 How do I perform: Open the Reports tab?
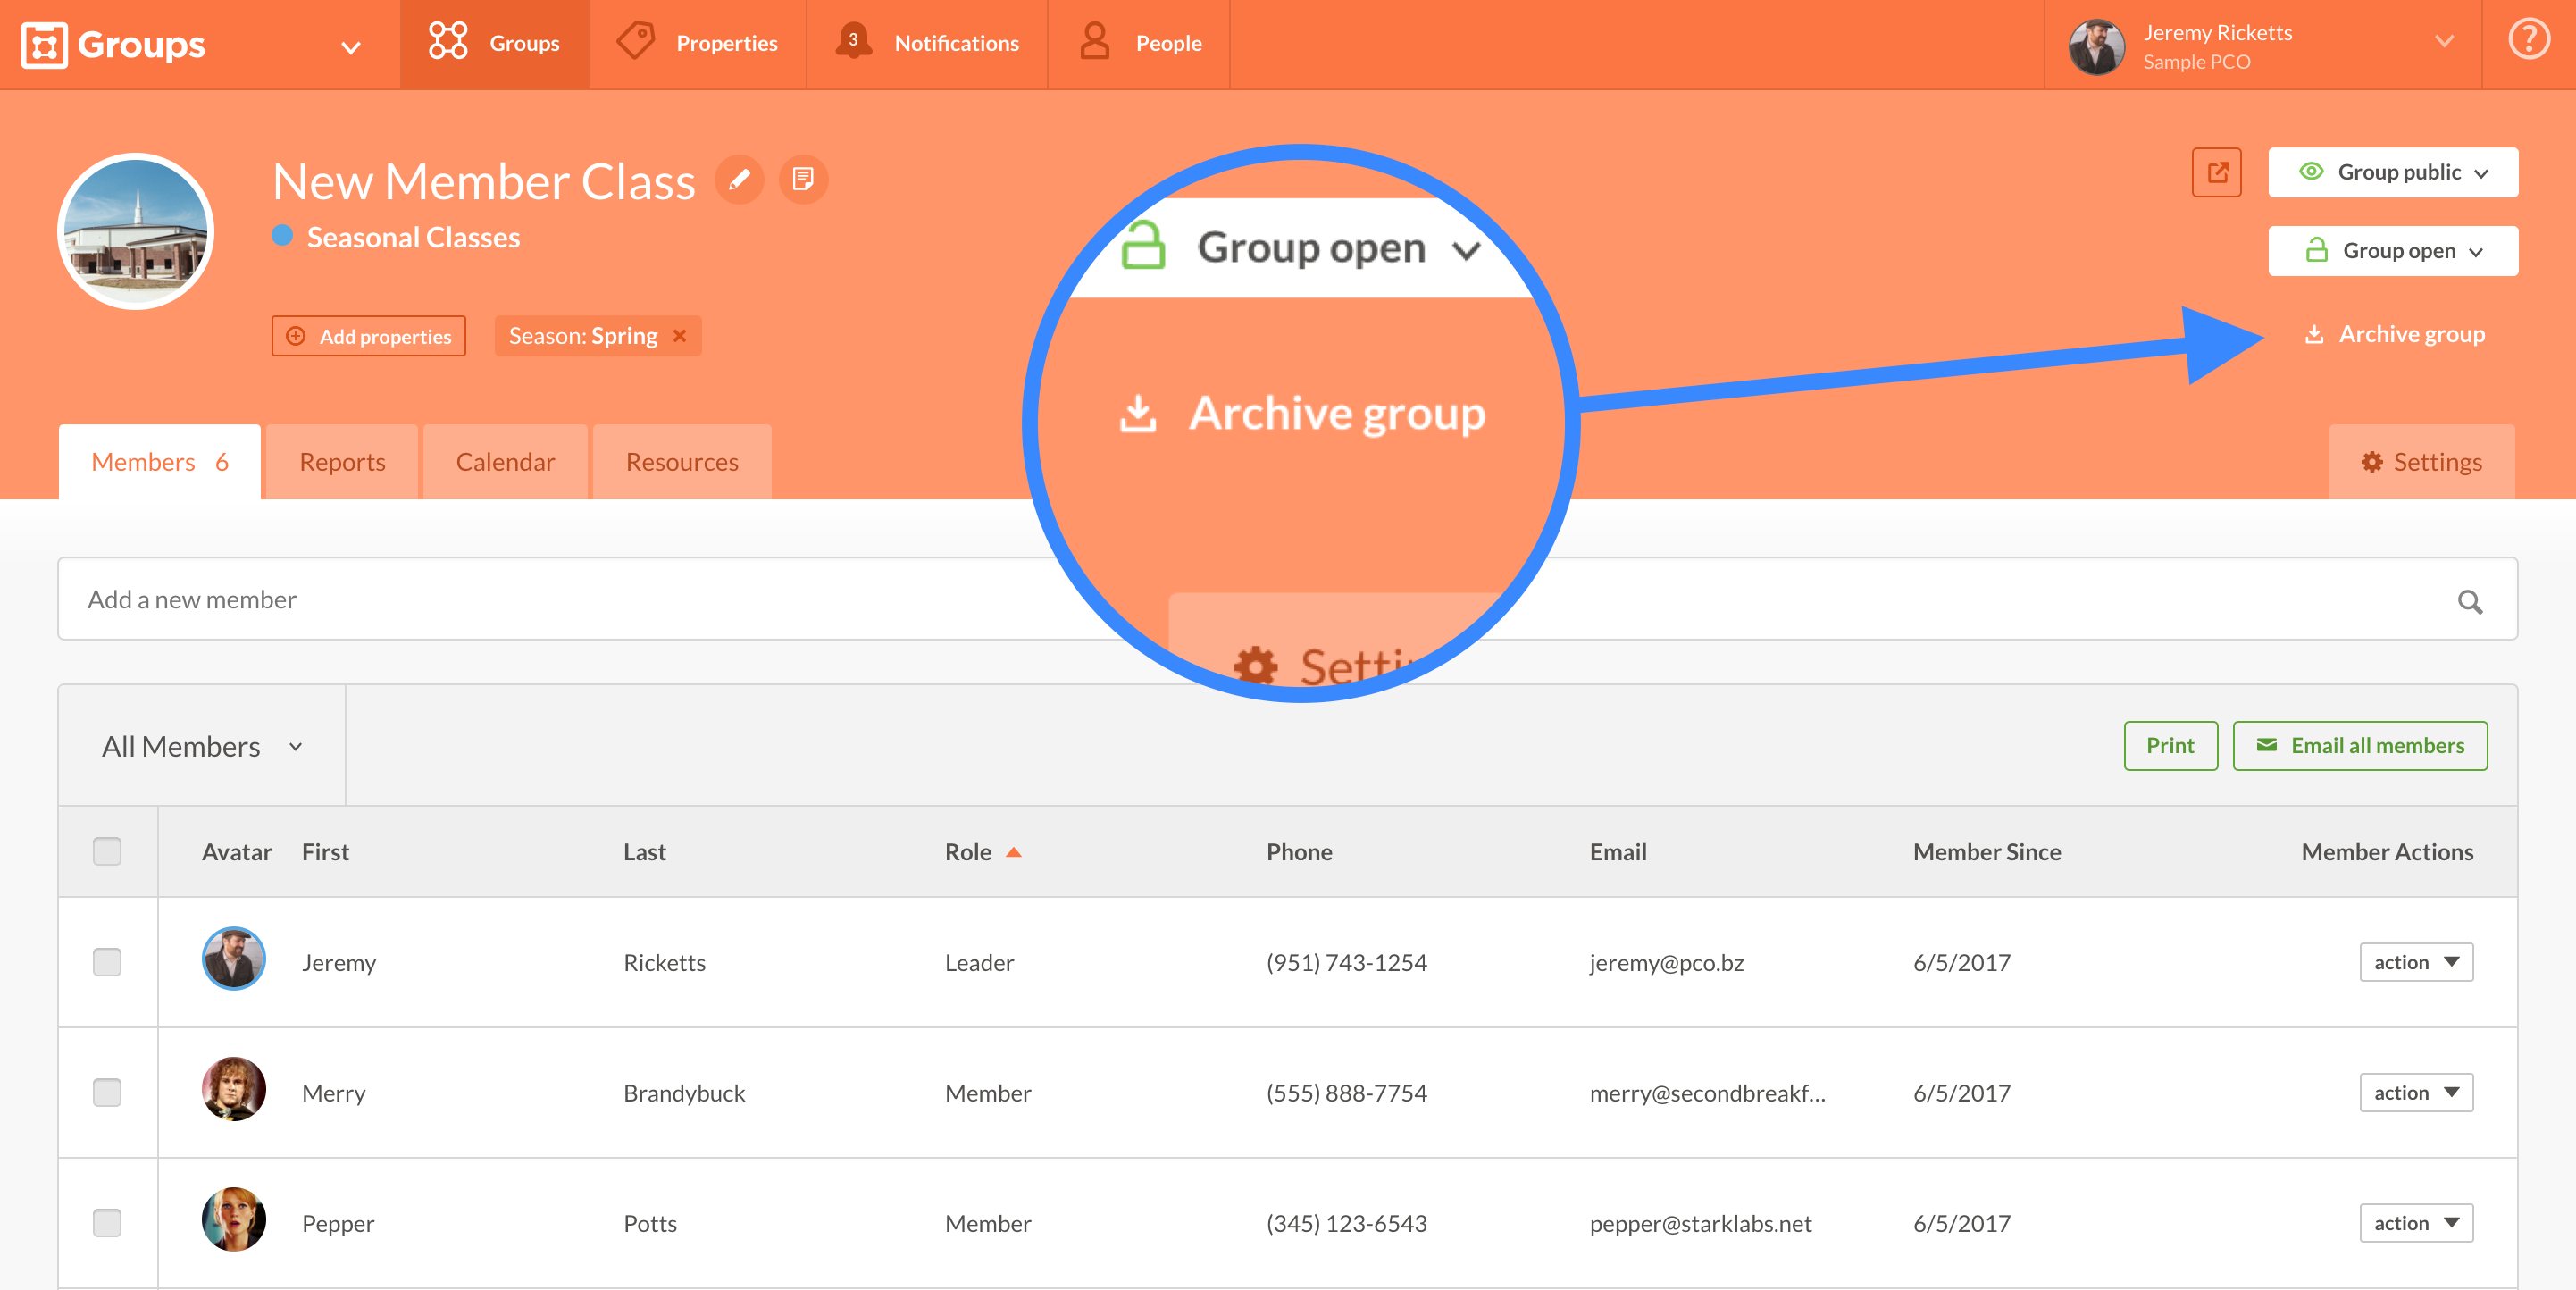tap(341, 461)
